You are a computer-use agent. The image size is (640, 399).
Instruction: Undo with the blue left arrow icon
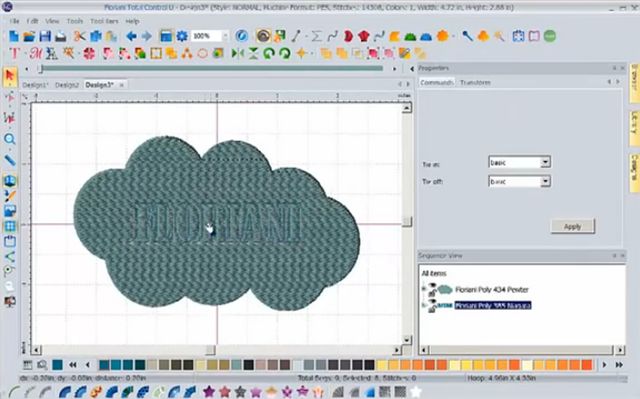131,36
